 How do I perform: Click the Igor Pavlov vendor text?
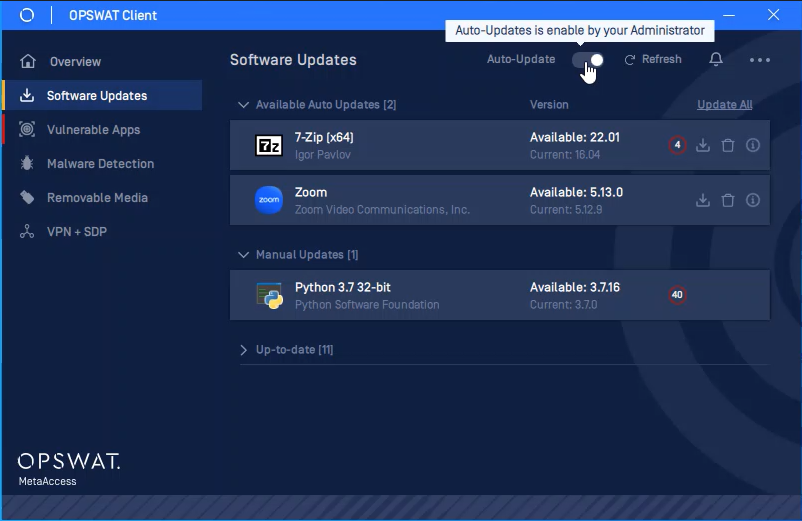(323, 155)
